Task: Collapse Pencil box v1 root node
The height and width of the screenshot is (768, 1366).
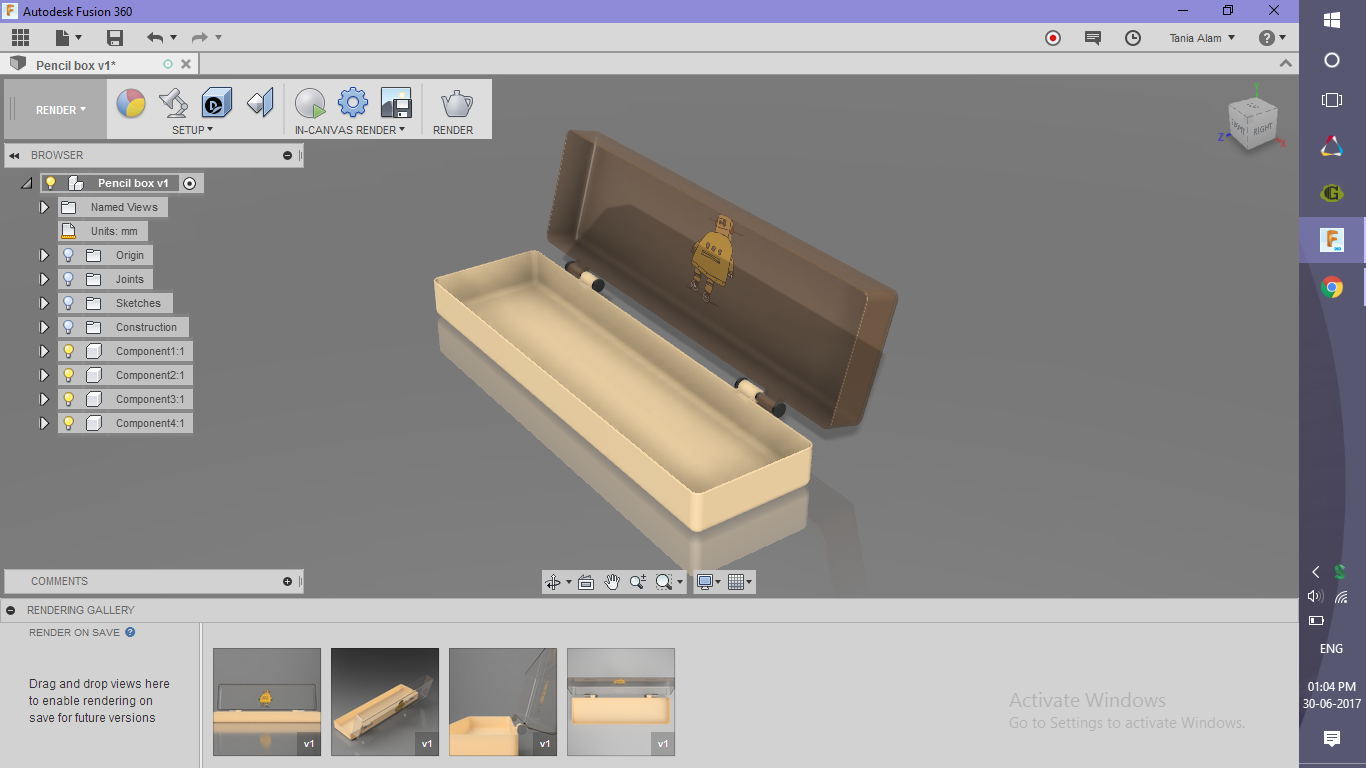Action: [26, 183]
